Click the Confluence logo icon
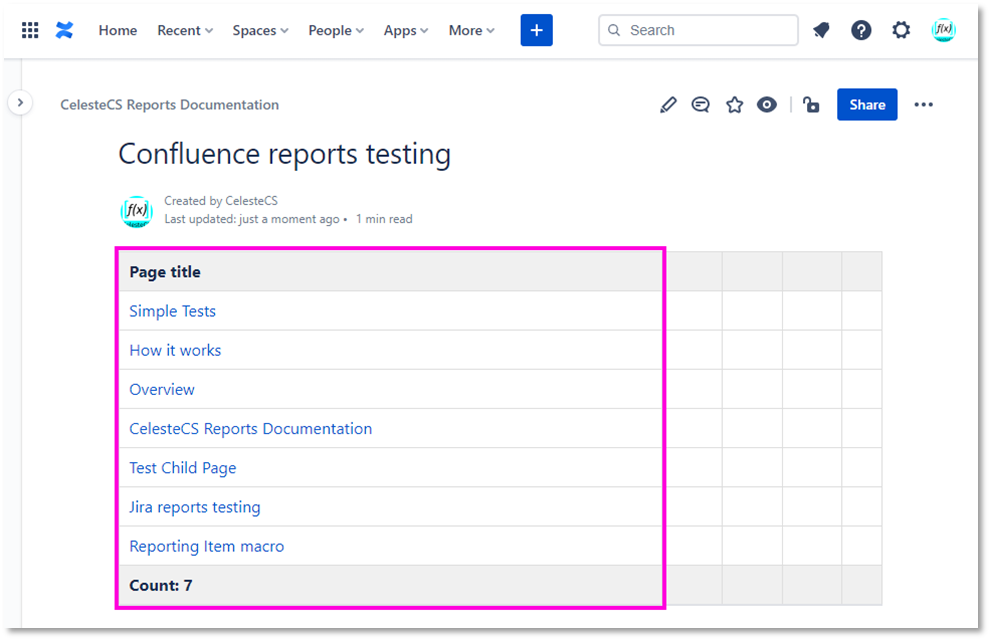Viewport: 991px width, 641px height. point(64,30)
